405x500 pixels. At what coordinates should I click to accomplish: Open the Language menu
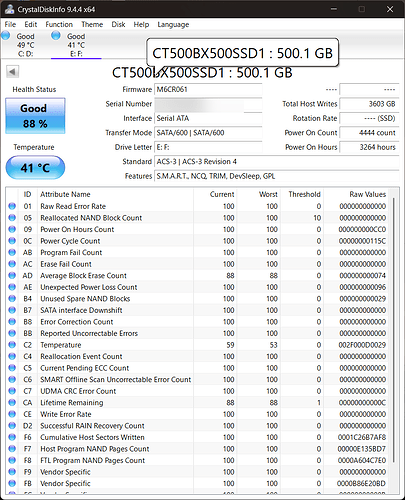click(173, 24)
